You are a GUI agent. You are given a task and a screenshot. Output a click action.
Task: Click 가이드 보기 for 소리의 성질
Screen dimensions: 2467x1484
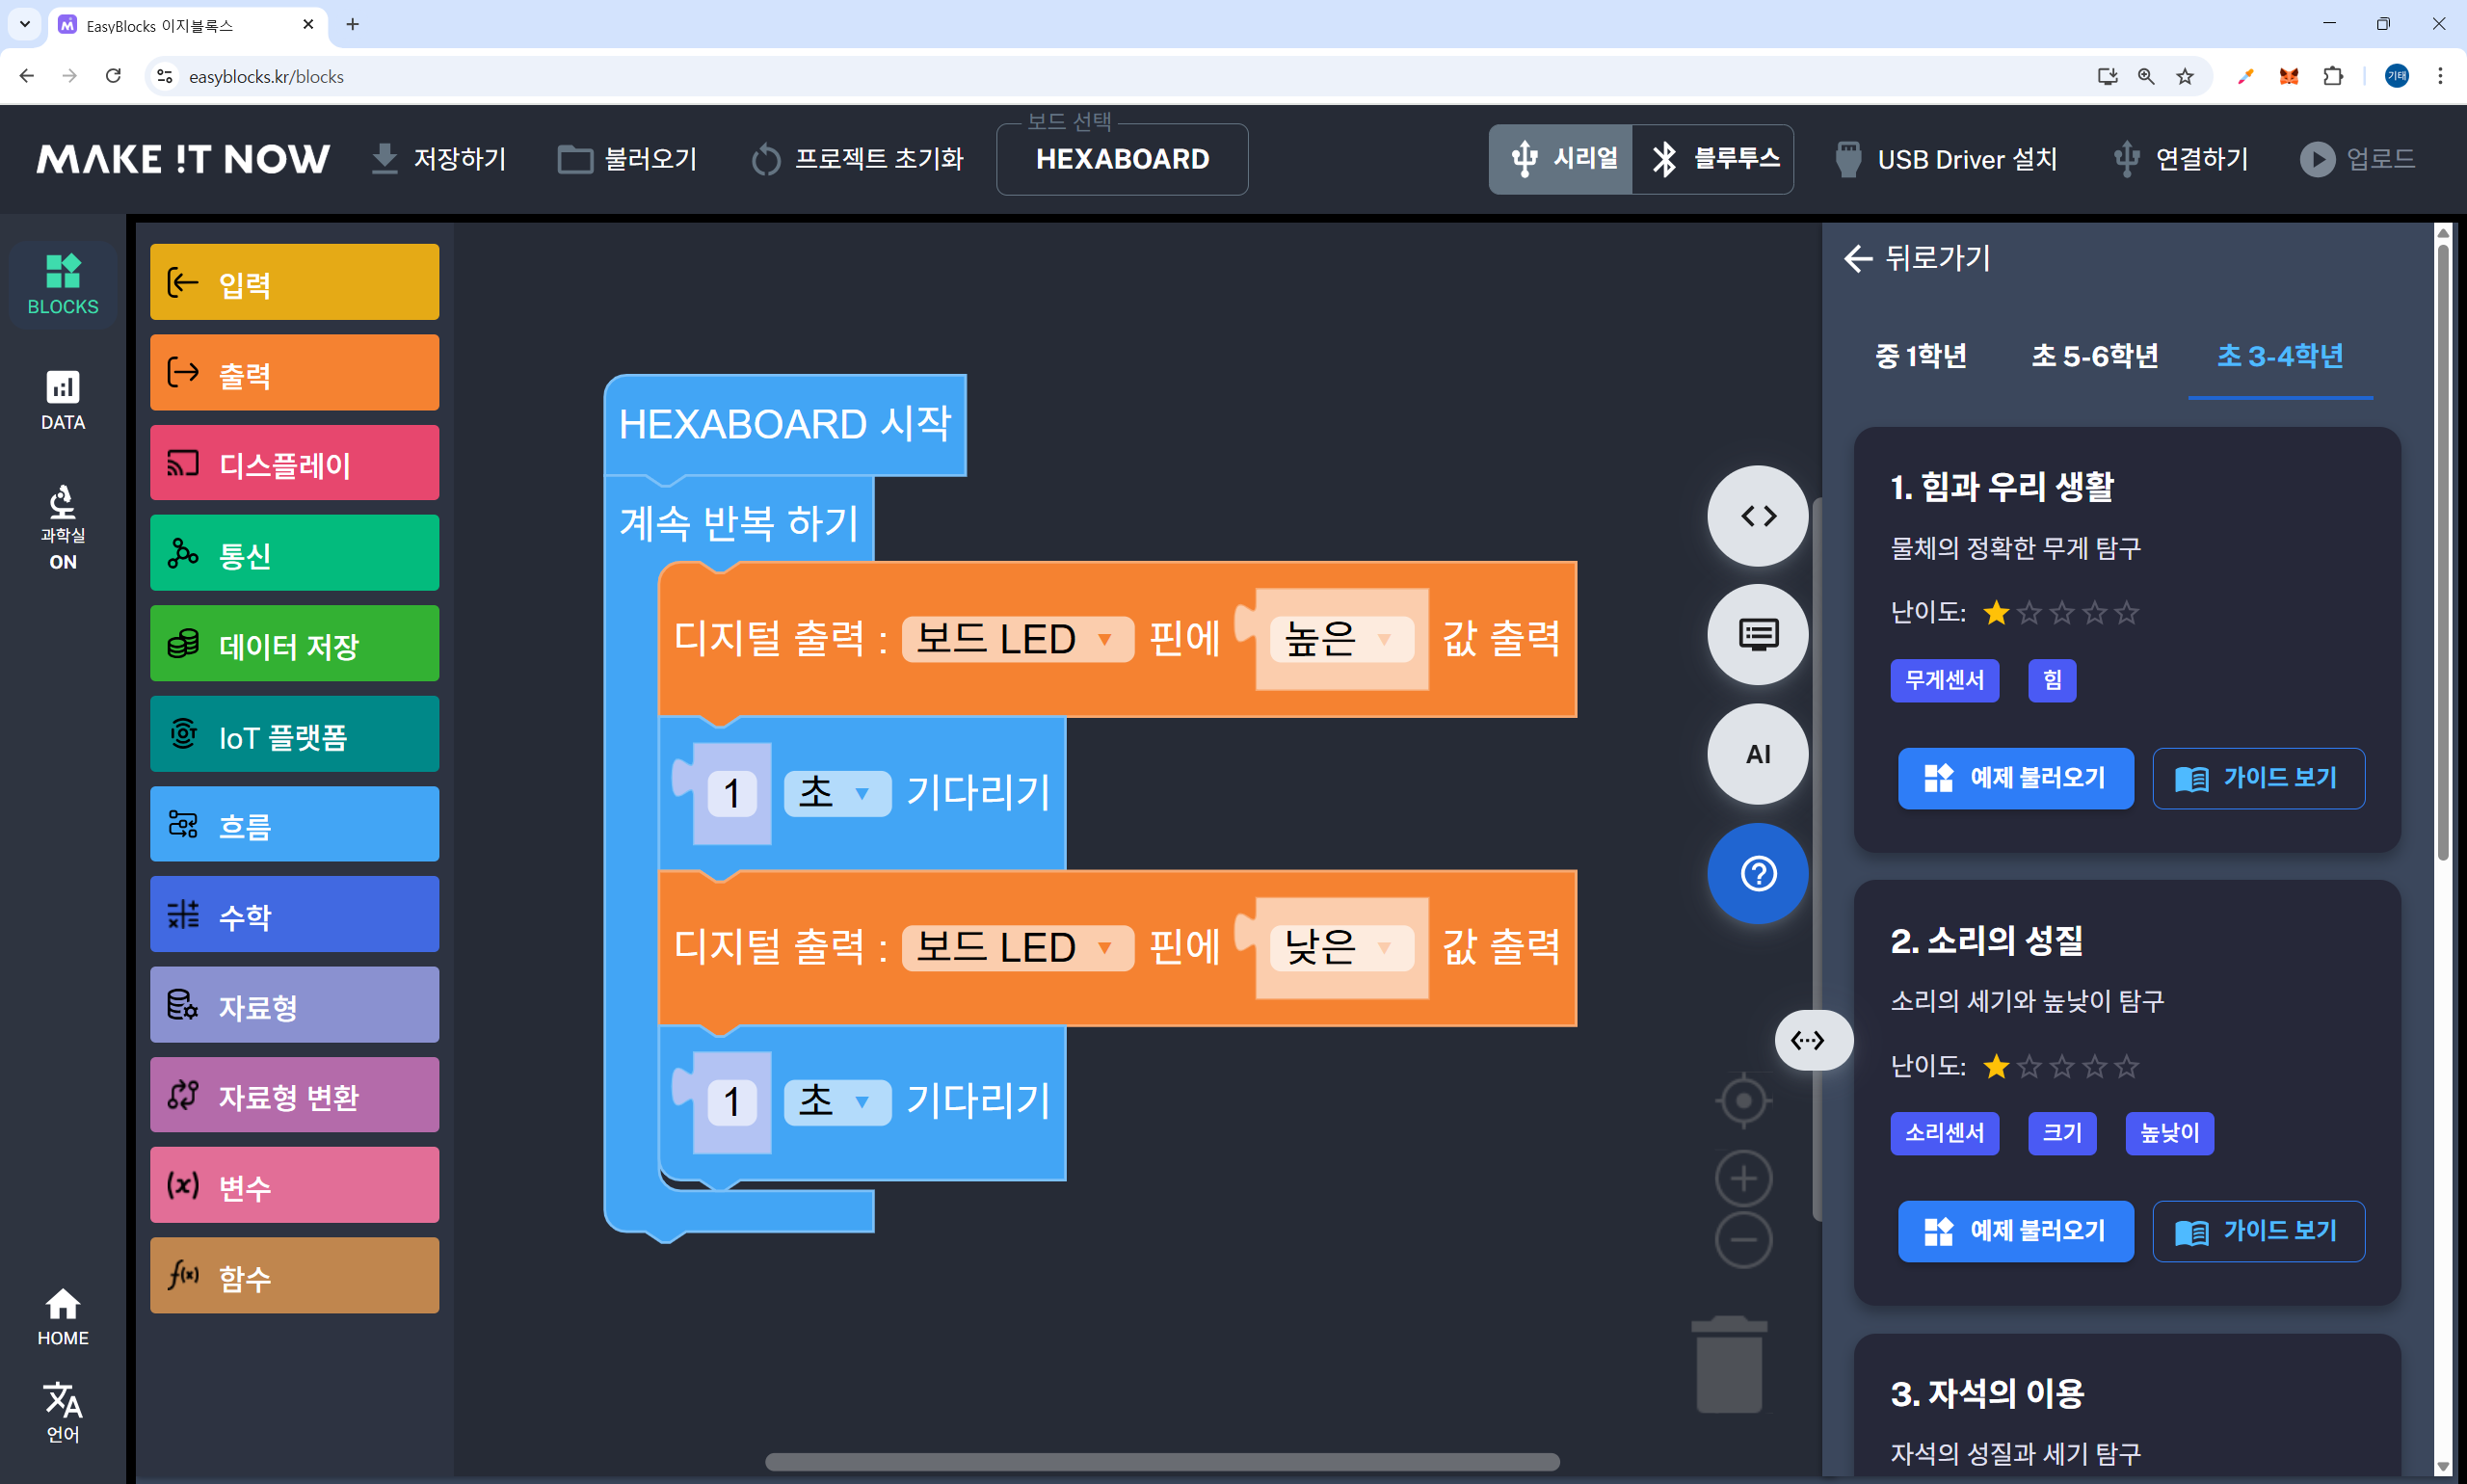click(x=2257, y=1231)
